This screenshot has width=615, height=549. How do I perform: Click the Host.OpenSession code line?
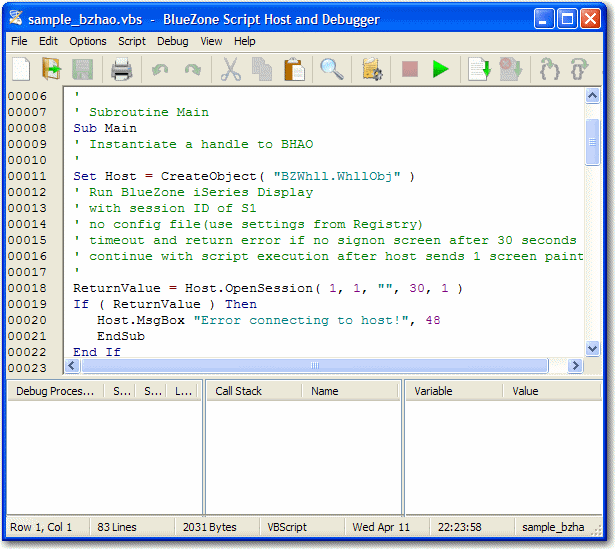(x=268, y=288)
